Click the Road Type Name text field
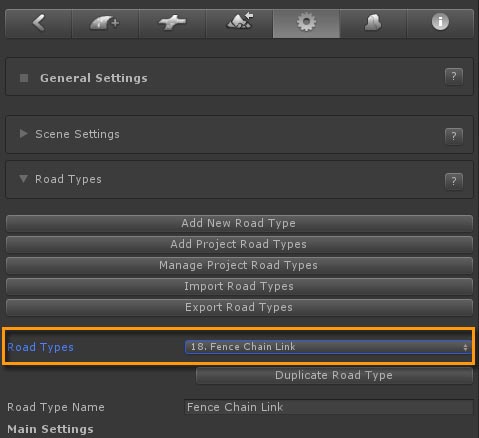The image size is (479, 438). coord(329,407)
